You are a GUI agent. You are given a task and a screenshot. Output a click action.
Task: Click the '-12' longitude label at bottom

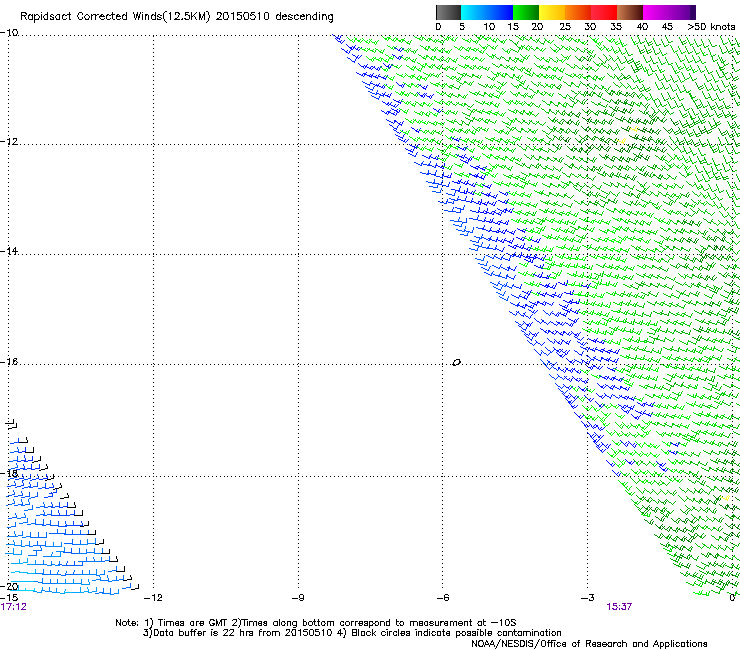(x=153, y=598)
